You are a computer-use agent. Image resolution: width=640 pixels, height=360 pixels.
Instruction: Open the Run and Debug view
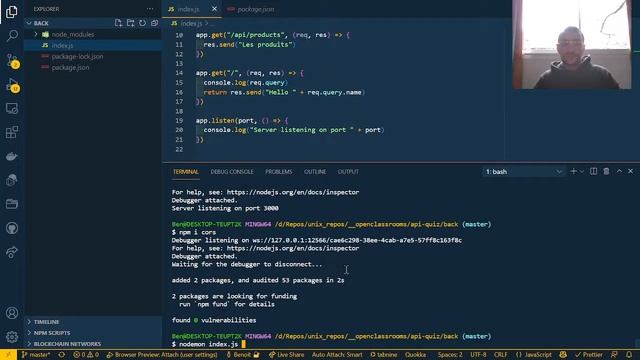pyautogui.click(x=12, y=85)
